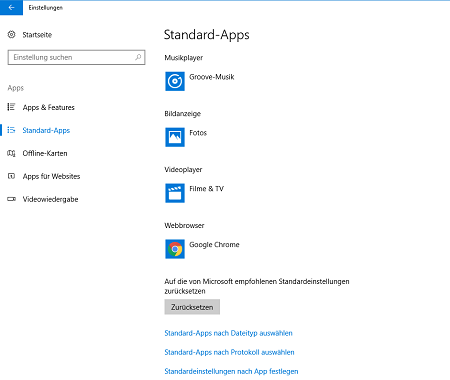
Task: Click the Webbrowser label
Action: [184, 226]
